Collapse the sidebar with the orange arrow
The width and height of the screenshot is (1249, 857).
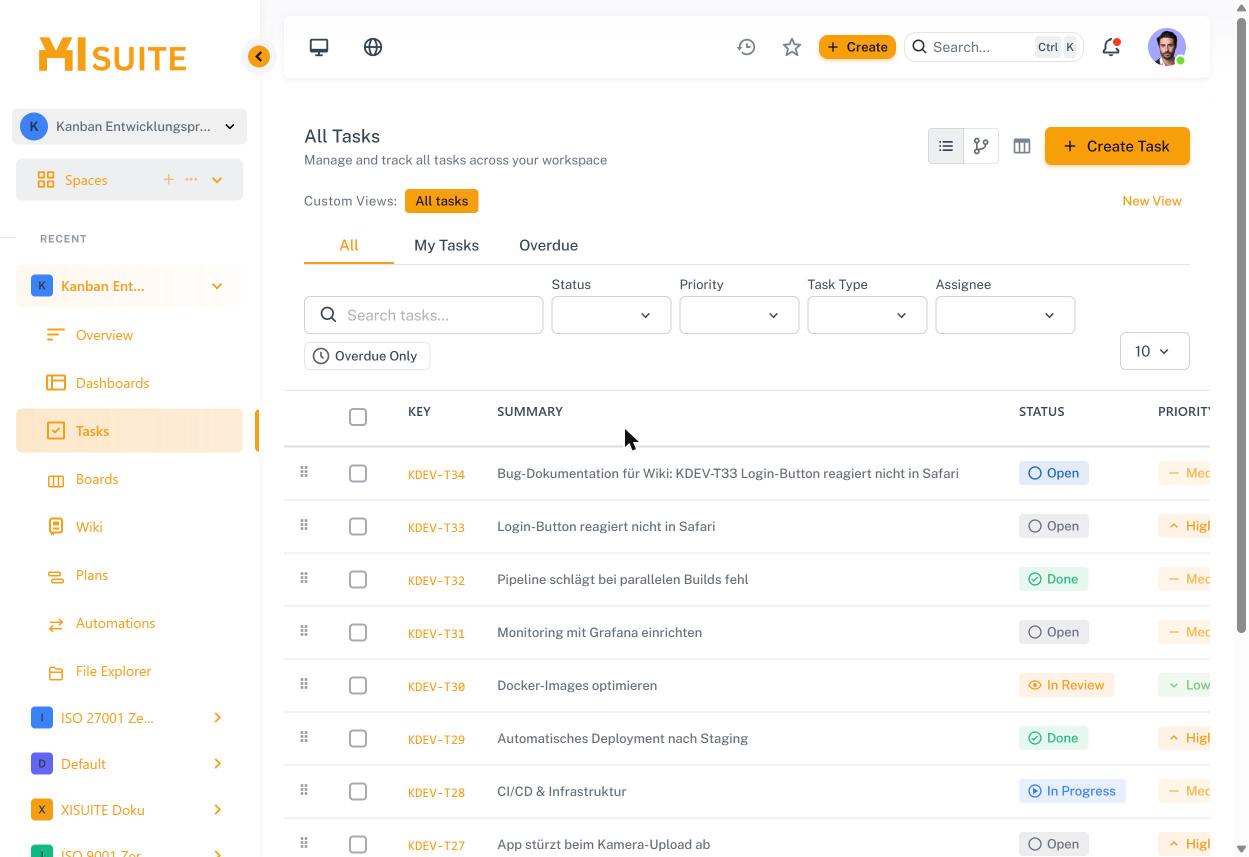259,57
